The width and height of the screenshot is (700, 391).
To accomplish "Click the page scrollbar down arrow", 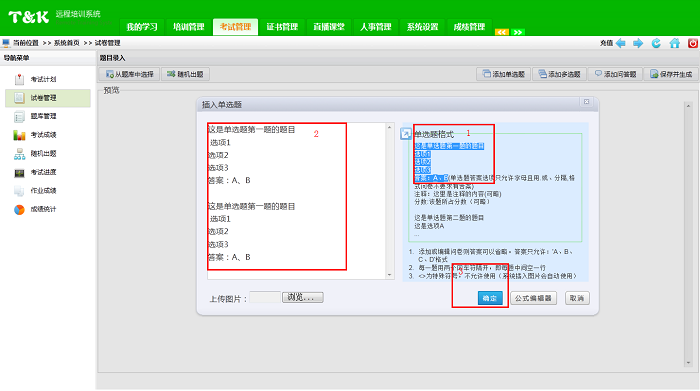I will click(688, 362).
